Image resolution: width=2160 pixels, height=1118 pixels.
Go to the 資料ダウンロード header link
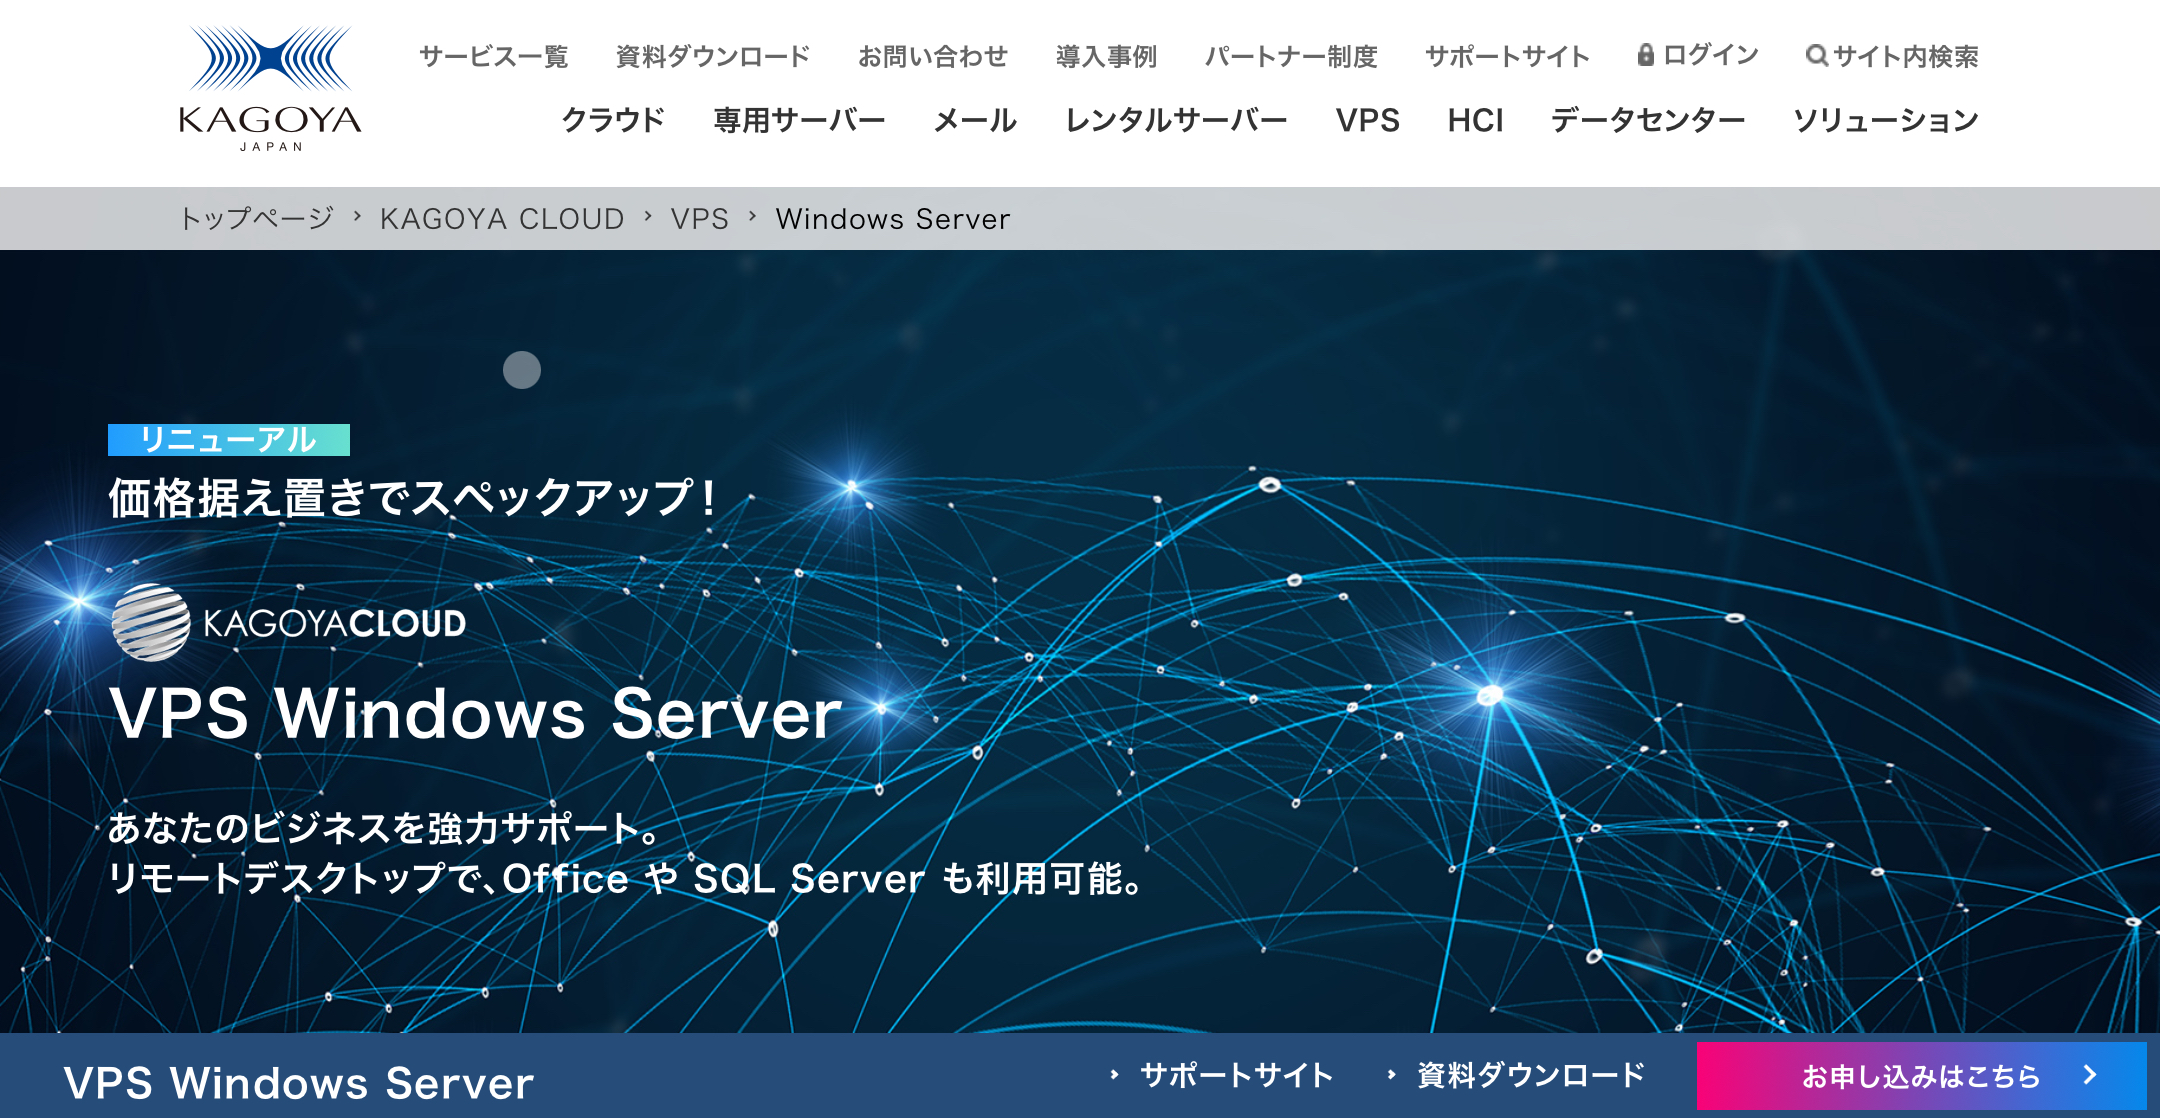tap(713, 56)
